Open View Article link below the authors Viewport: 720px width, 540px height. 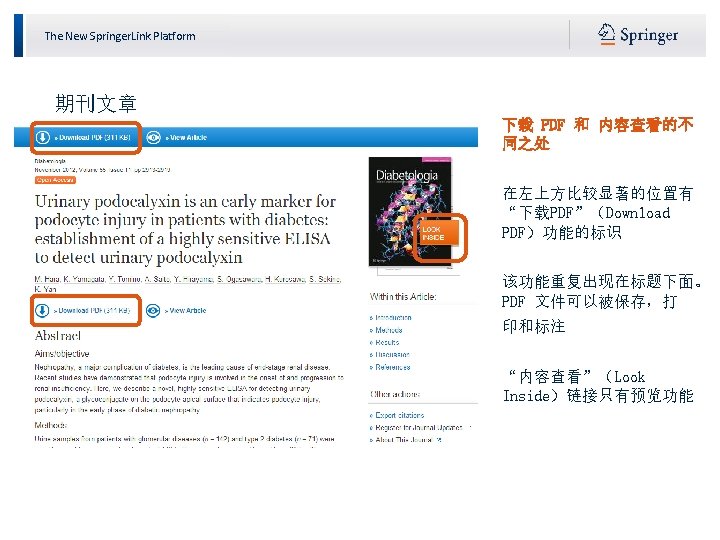186,310
